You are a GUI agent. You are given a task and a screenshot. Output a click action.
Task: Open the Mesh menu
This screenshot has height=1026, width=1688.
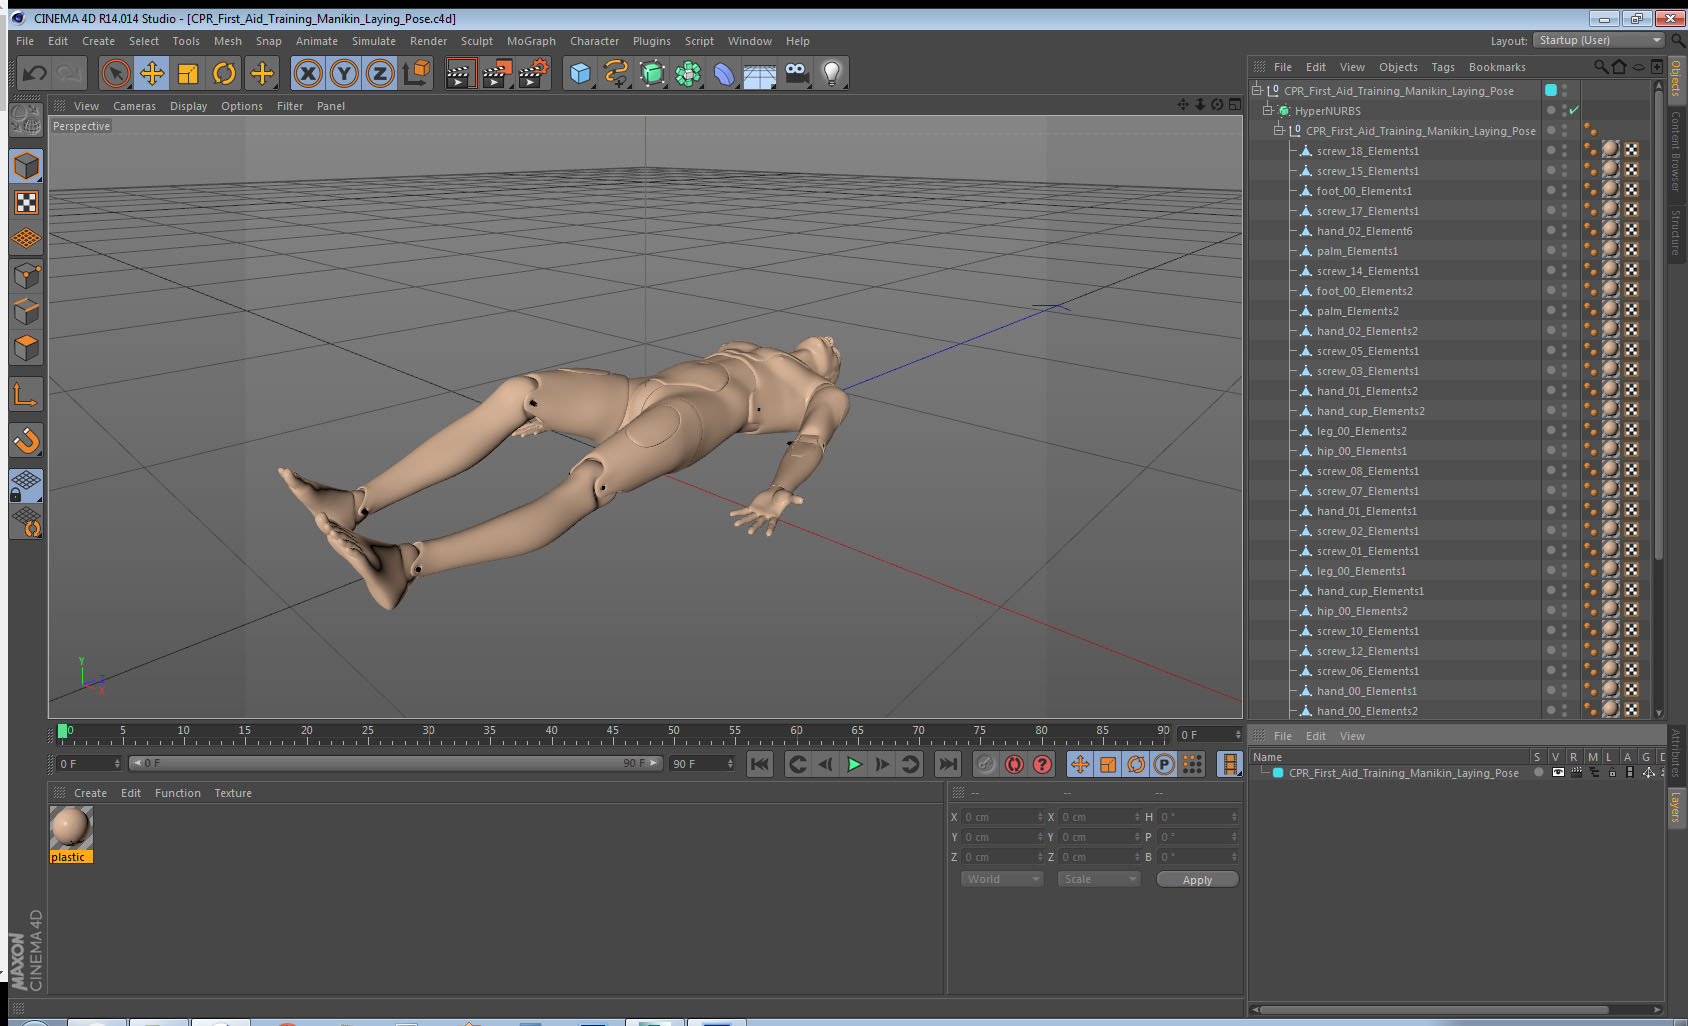click(x=227, y=41)
